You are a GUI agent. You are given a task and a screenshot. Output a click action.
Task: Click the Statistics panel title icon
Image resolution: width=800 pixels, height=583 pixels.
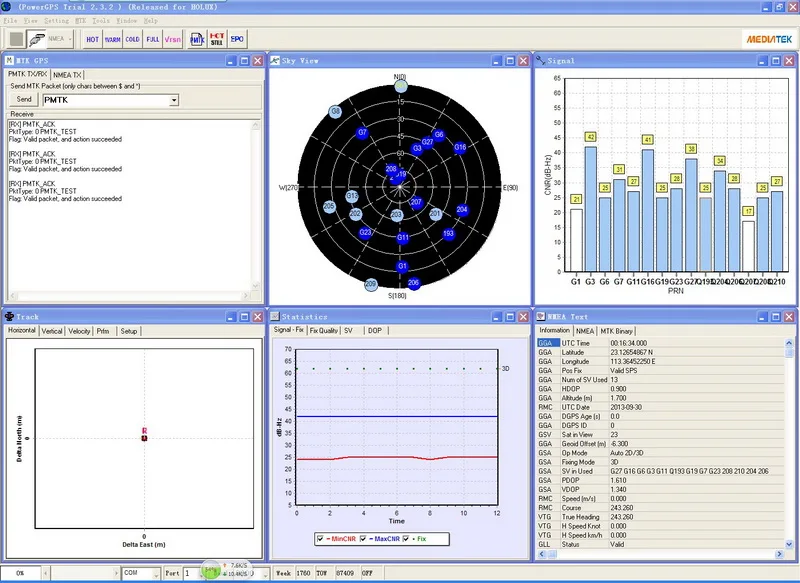(x=274, y=316)
